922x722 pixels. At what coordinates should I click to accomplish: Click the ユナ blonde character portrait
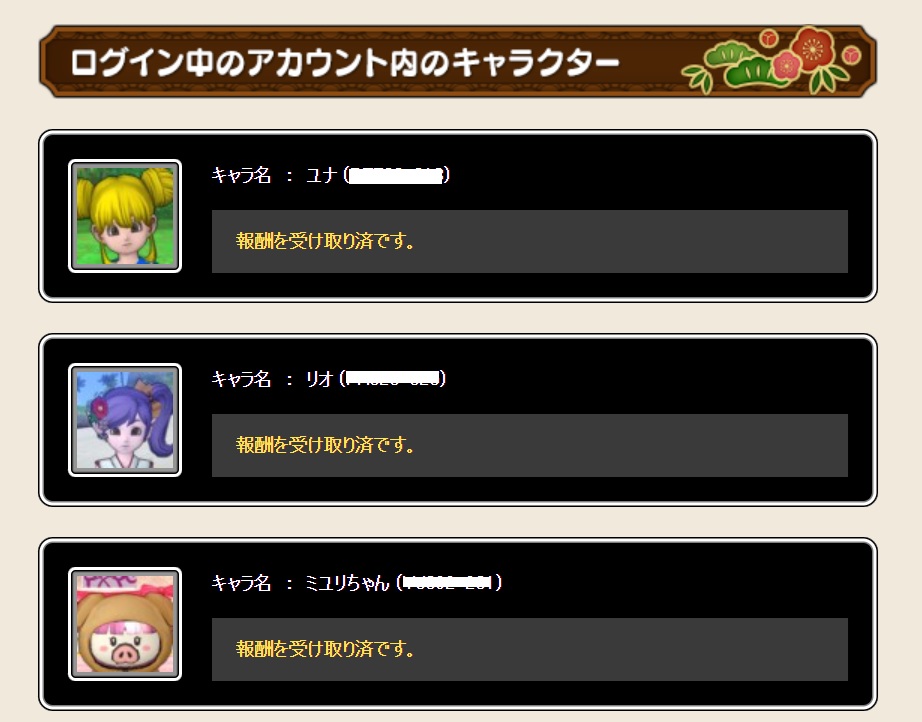click(x=125, y=216)
